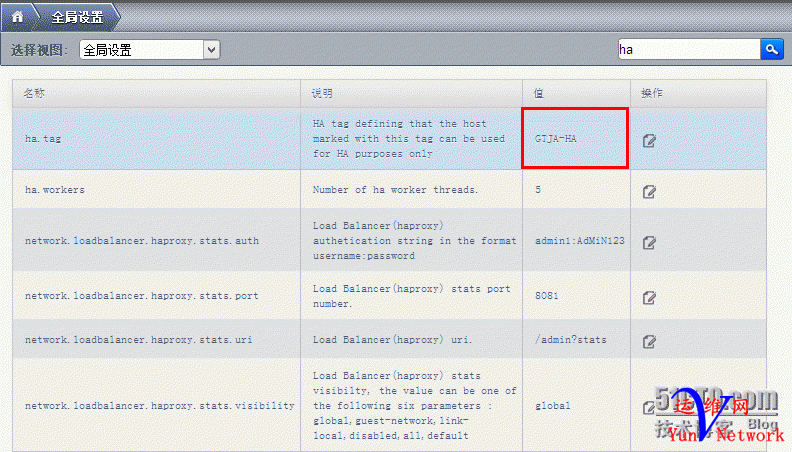This screenshot has height=452, width=792.
Task: Edit the ha.workers setting value
Action: click(x=649, y=192)
